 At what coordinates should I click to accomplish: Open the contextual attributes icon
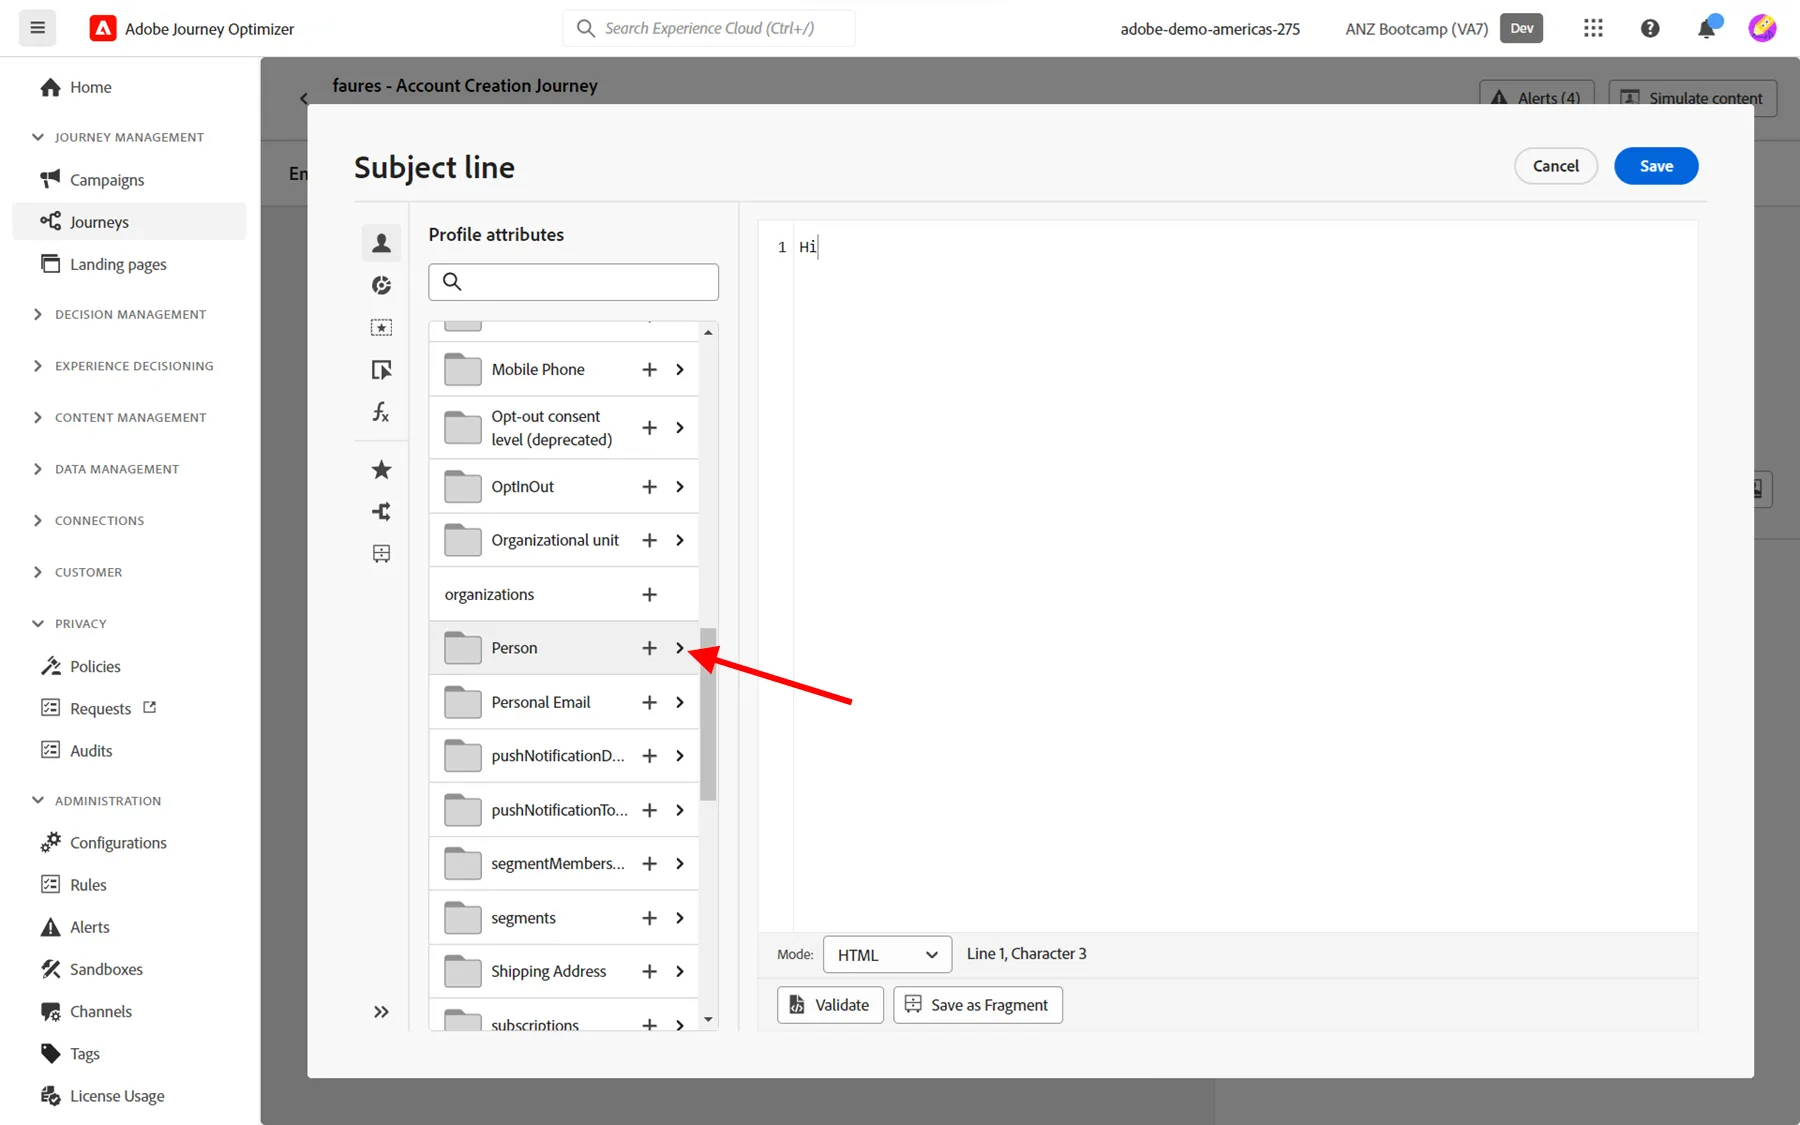point(381,511)
